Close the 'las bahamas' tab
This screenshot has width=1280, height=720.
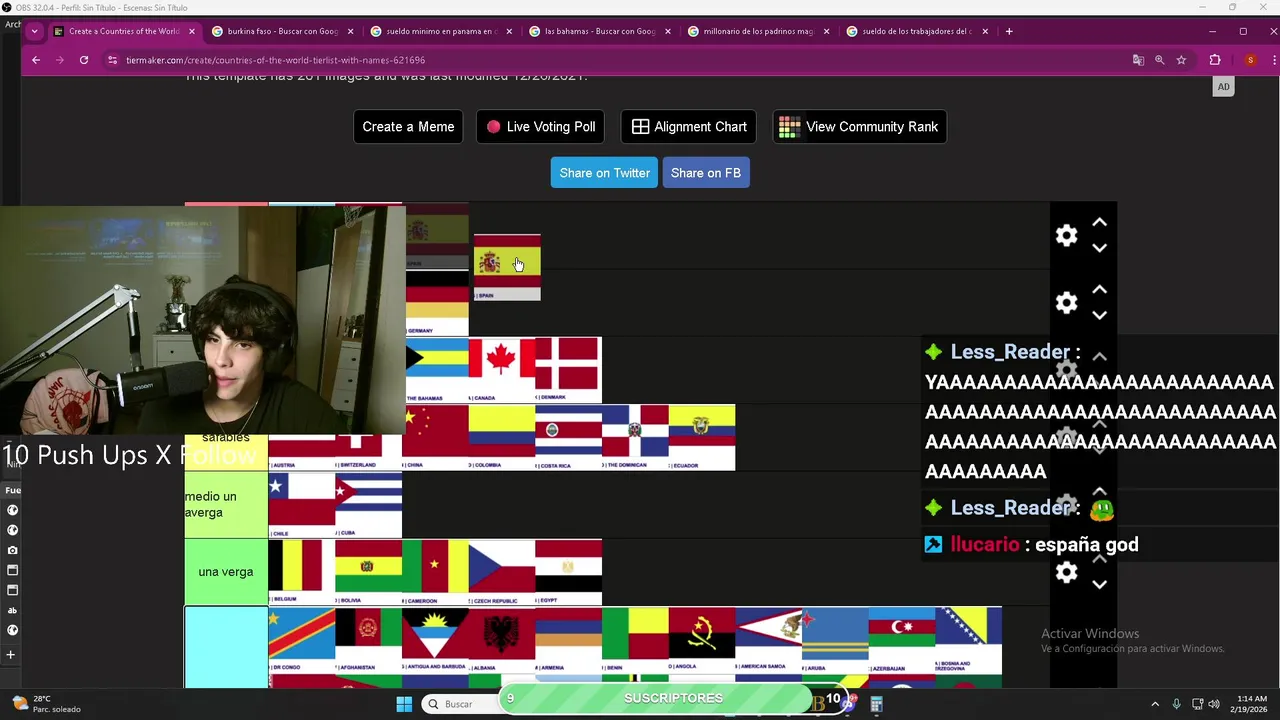click(668, 31)
